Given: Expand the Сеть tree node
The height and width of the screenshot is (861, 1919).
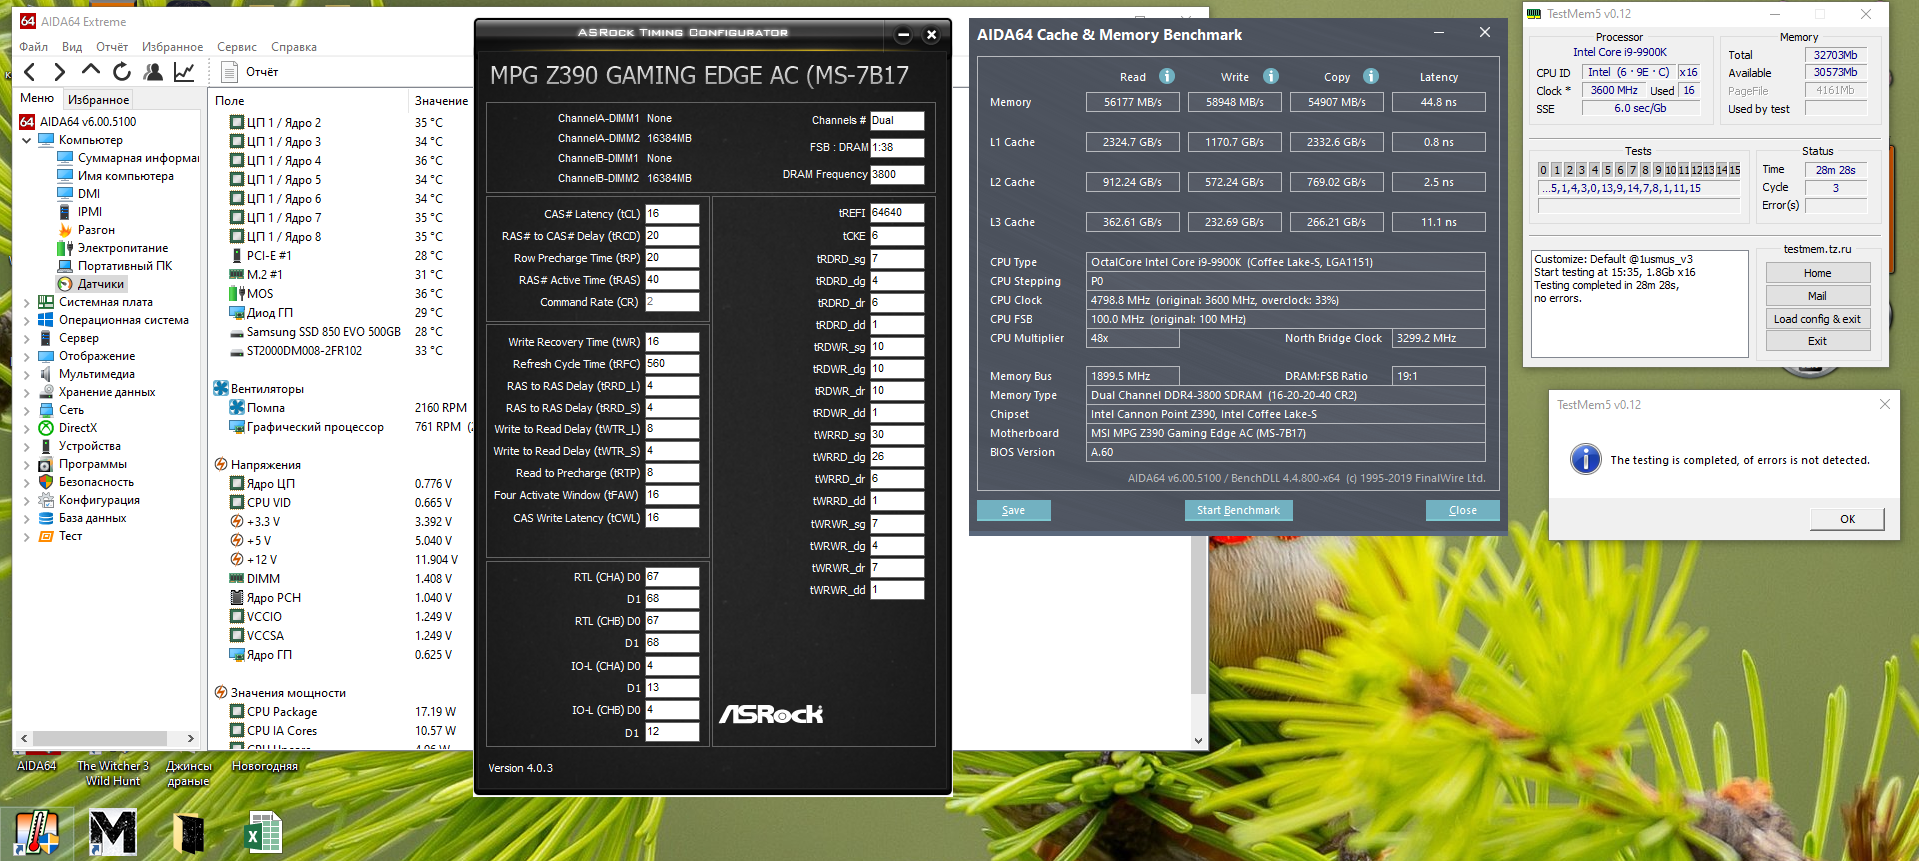Looking at the screenshot, I should tap(27, 410).
